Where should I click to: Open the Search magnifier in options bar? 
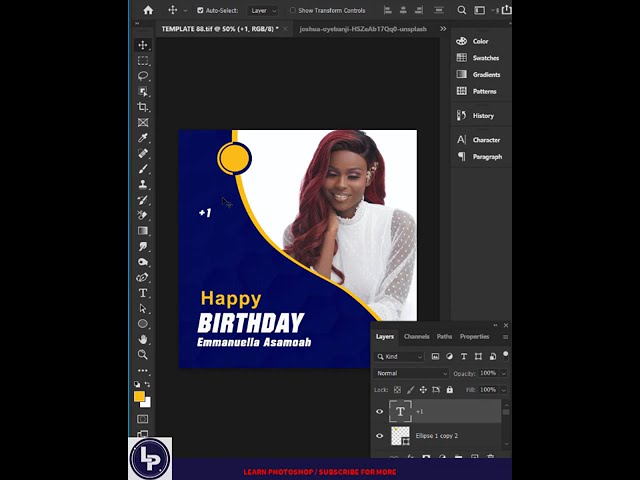462,10
